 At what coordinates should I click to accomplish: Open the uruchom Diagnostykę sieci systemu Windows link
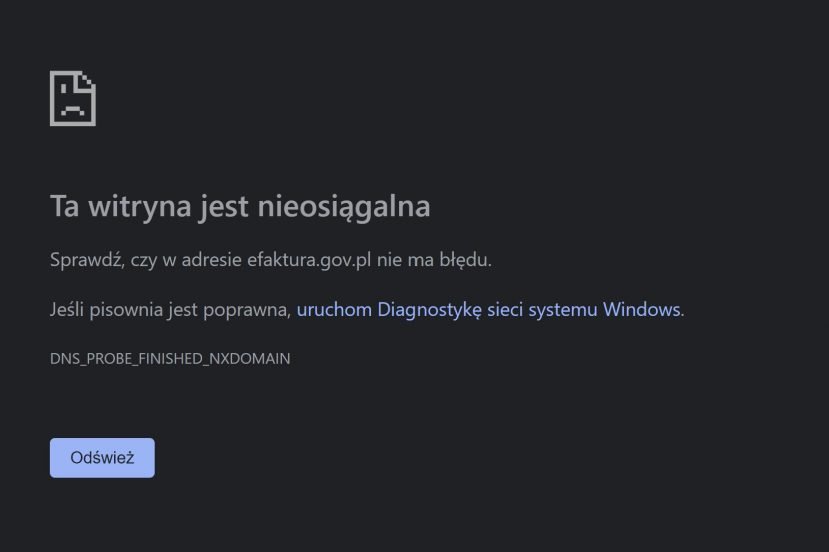click(x=489, y=309)
